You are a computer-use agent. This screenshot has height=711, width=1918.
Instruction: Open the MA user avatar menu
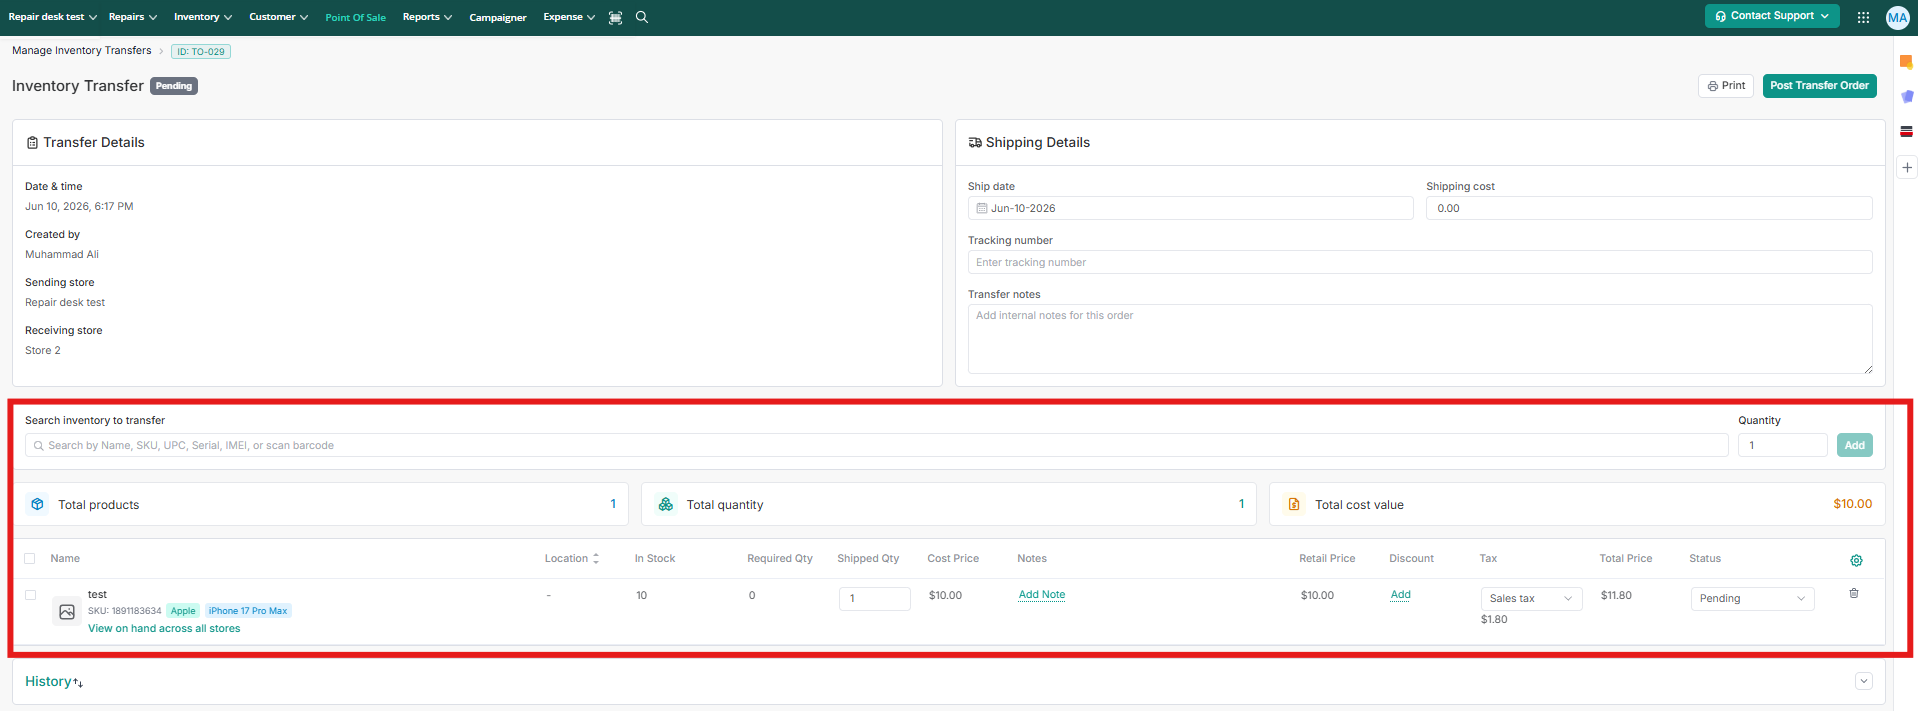tap(1897, 17)
